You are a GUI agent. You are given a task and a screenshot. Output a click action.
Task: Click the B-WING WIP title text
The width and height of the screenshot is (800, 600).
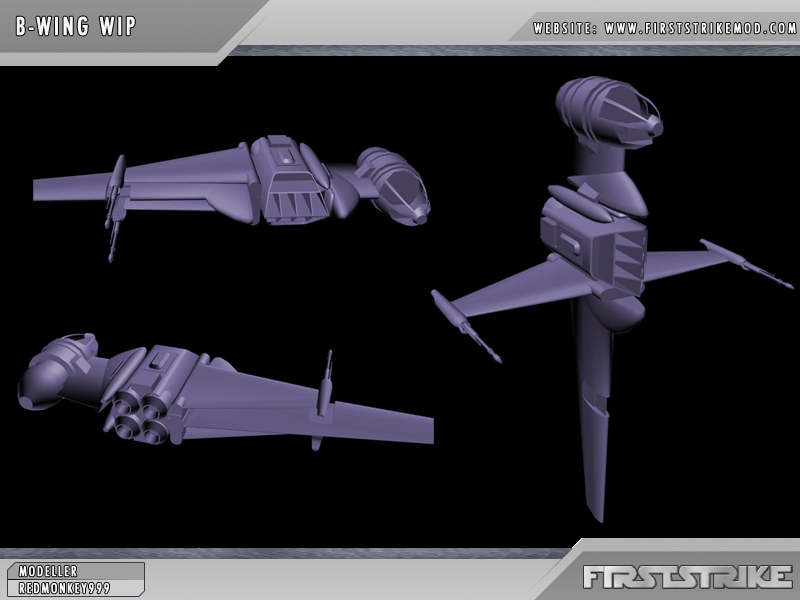77,27
